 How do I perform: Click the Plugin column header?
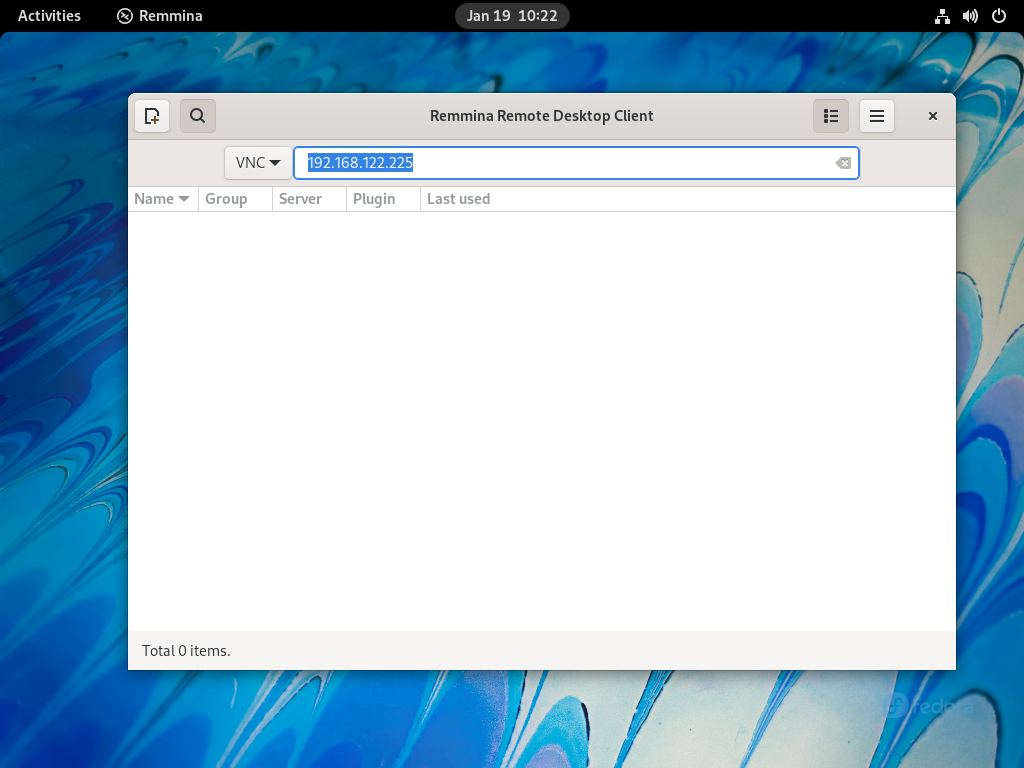(383, 199)
